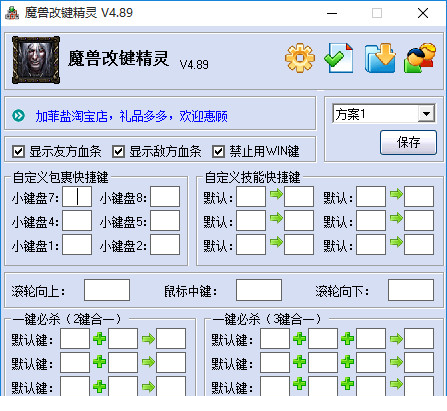
Task: Click the 滚轮向下 input box
Action: pyautogui.click(x=411, y=290)
